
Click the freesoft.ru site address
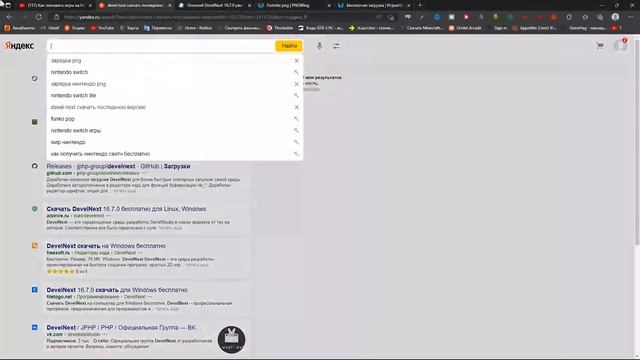coord(58,253)
